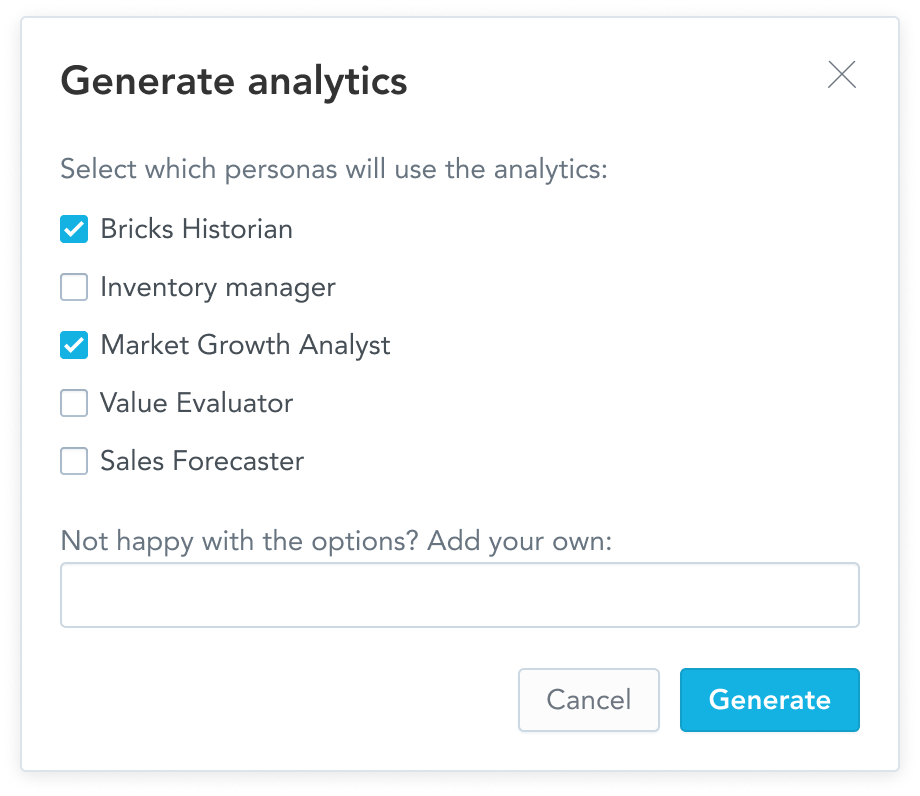Check the Value Evaluator option
The image size is (920, 796).
tap(74, 403)
